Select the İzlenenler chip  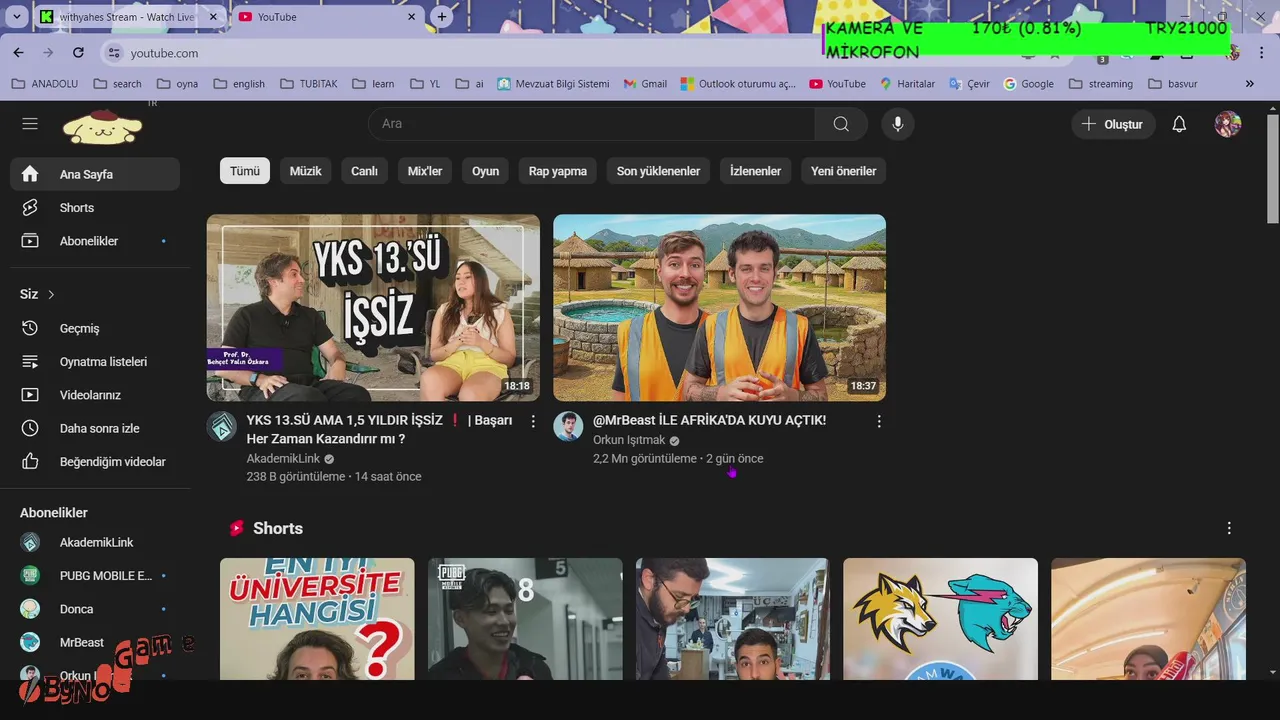click(755, 171)
